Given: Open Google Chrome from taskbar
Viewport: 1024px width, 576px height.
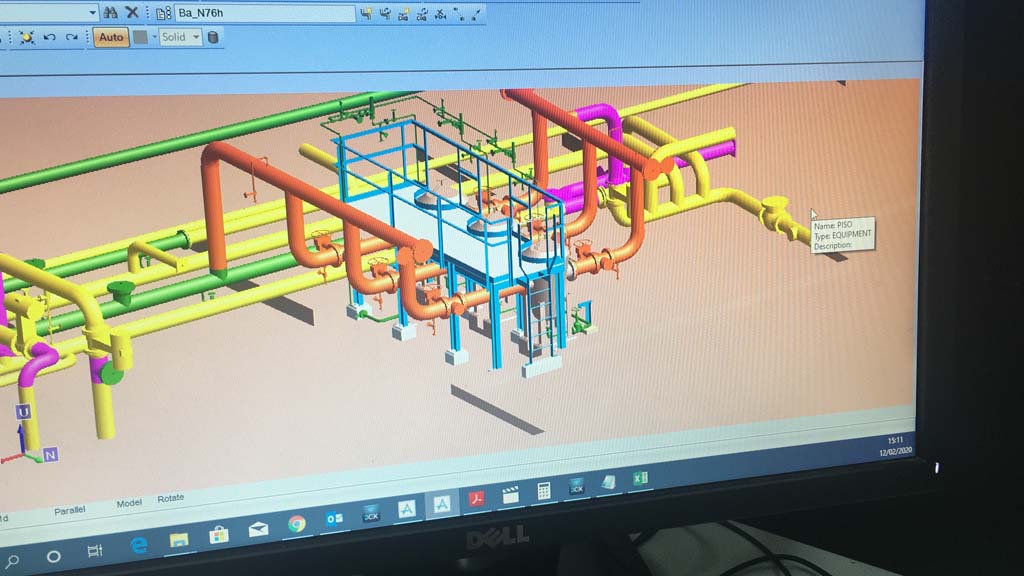Looking at the screenshot, I should tap(296, 524).
